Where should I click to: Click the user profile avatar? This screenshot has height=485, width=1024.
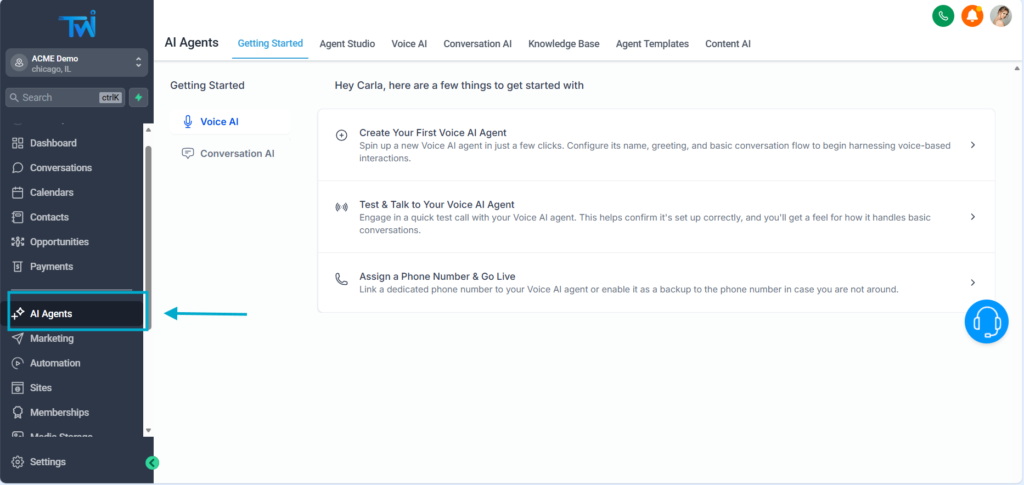coord(1000,16)
